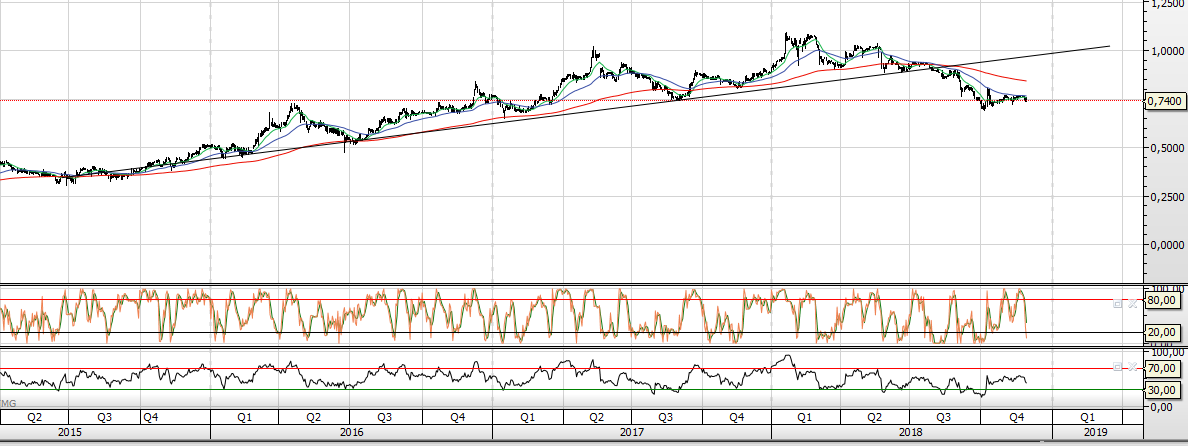Select the 2016 year on the time axis

[351, 432]
